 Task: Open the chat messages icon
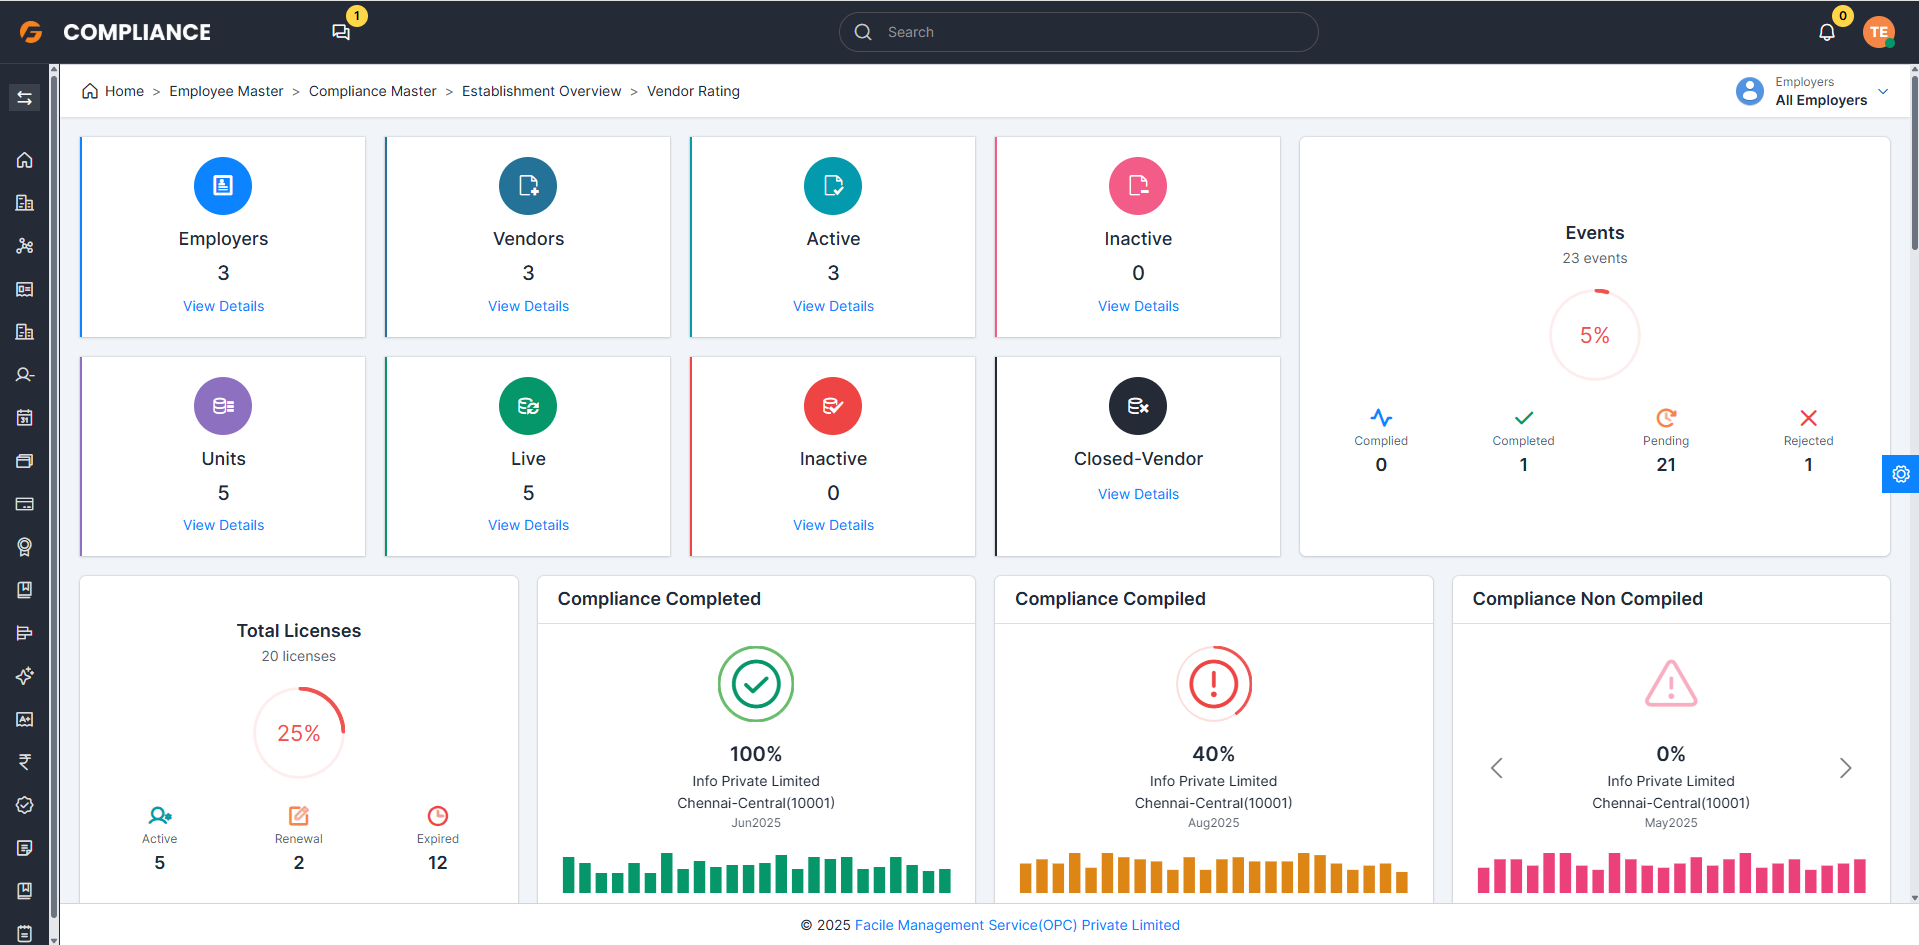pos(341,32)
